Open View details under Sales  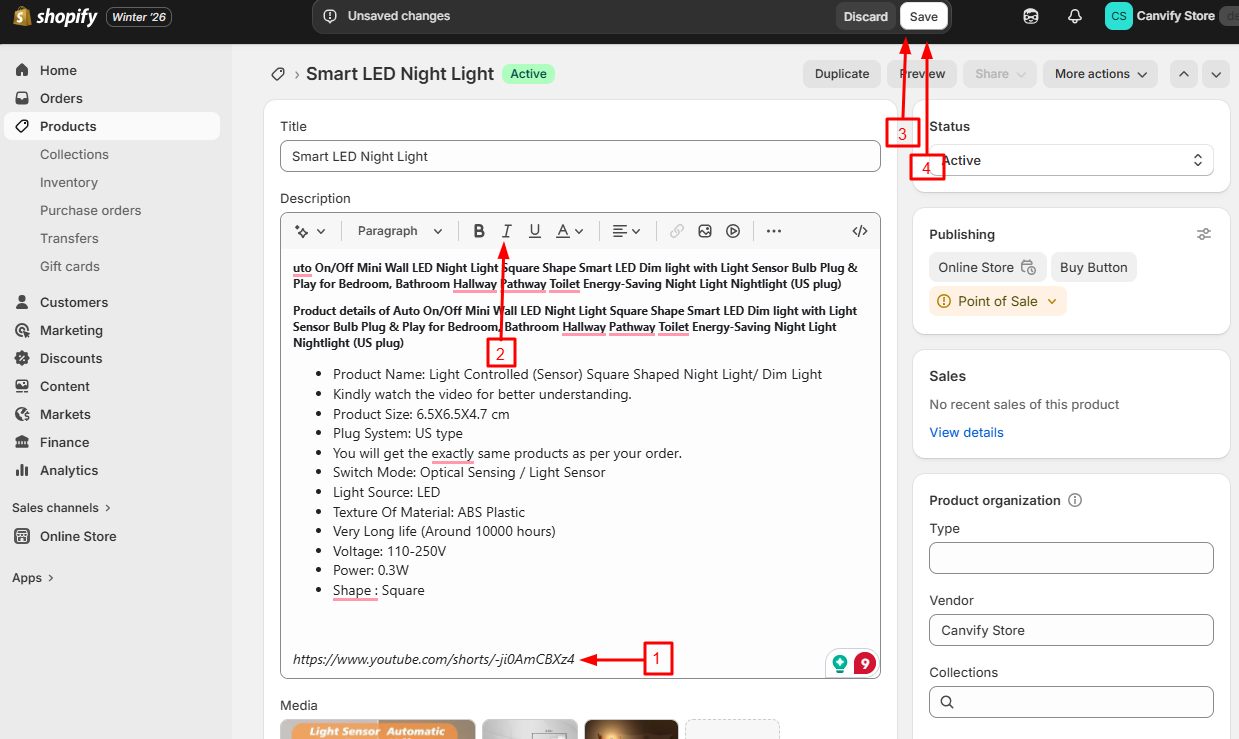pyautogui.click(x=966, y=432)
